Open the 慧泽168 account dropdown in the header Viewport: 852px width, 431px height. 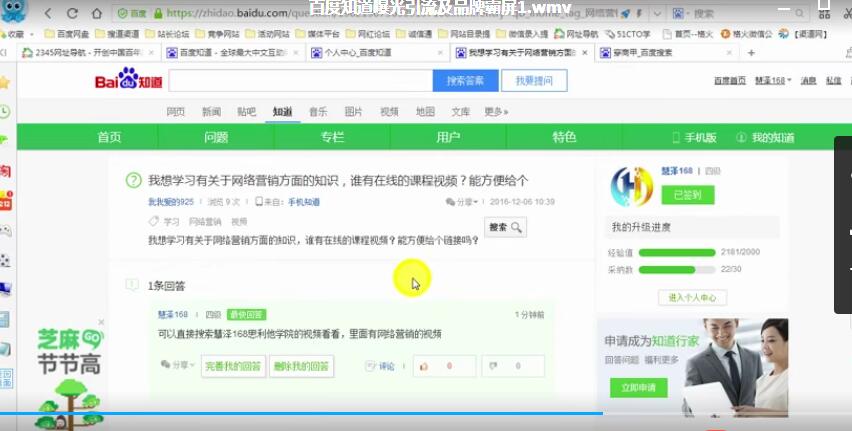(x=773, y=80)
